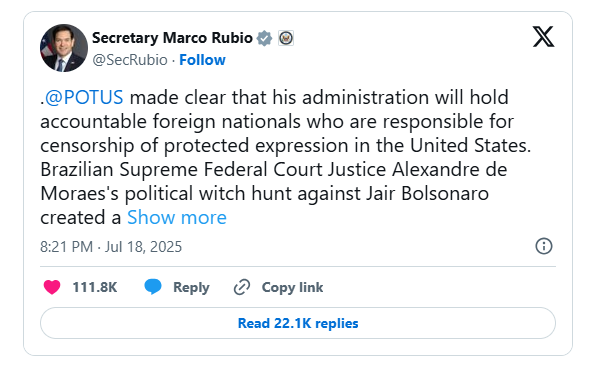
Task: Click the tweet line mentioning Alexandre de
Action: [274, 170]
